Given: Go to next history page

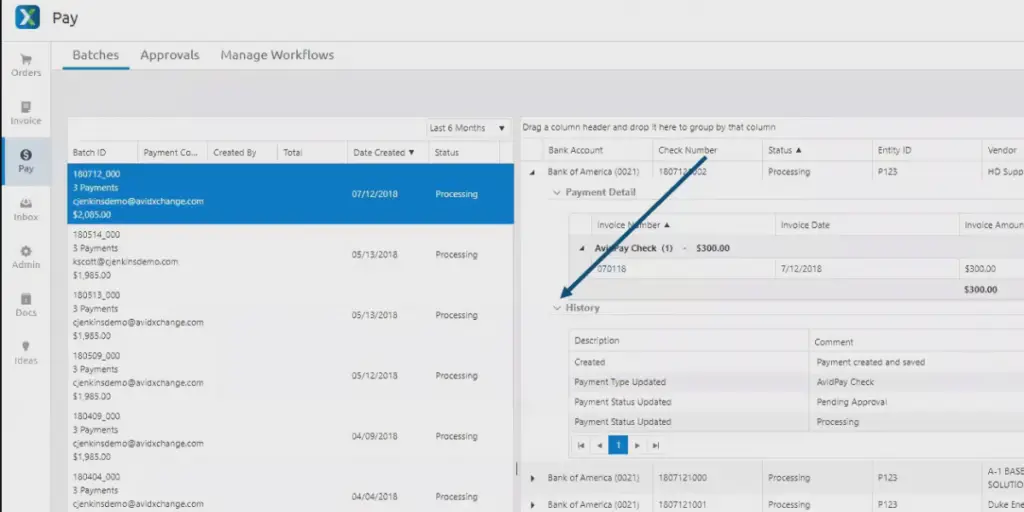Looking at the screenshot, I should pos(637,445).
